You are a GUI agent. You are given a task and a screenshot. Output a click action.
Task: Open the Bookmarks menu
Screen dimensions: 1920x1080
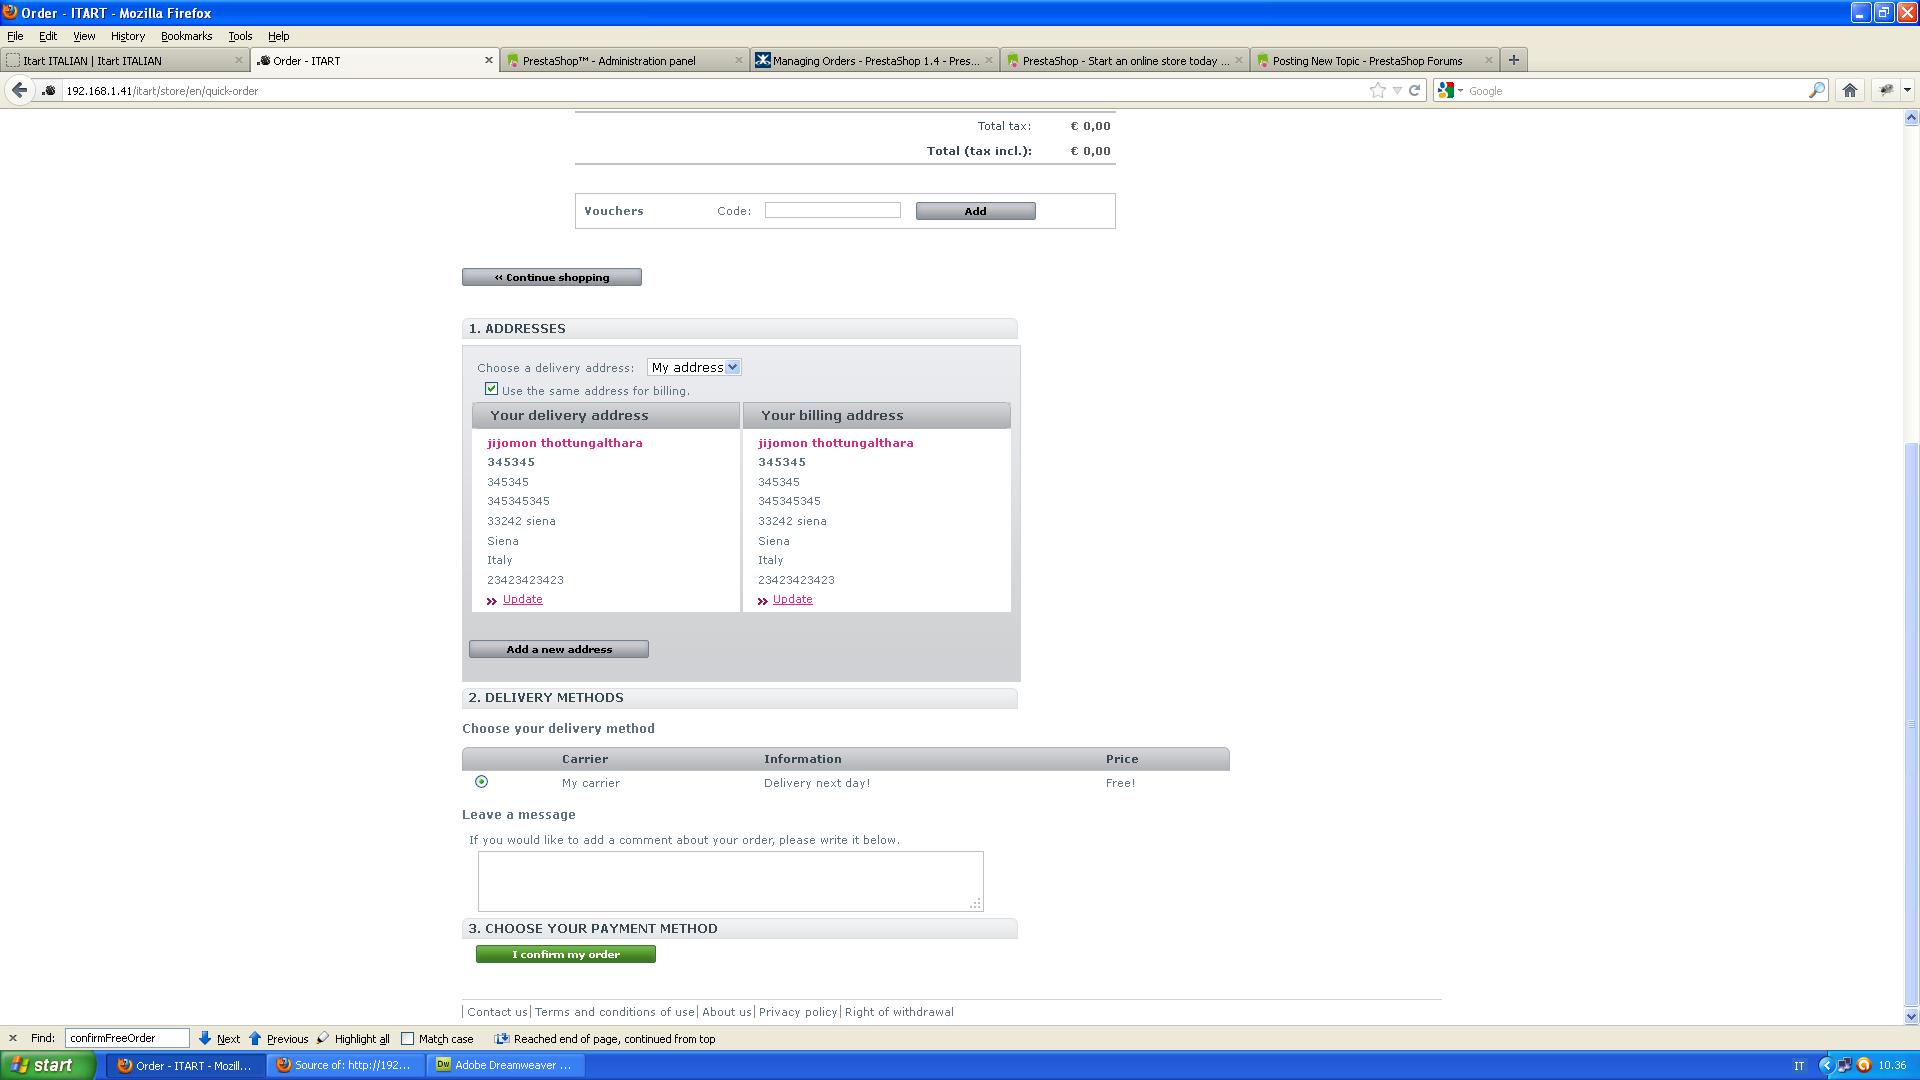point(186,36)
